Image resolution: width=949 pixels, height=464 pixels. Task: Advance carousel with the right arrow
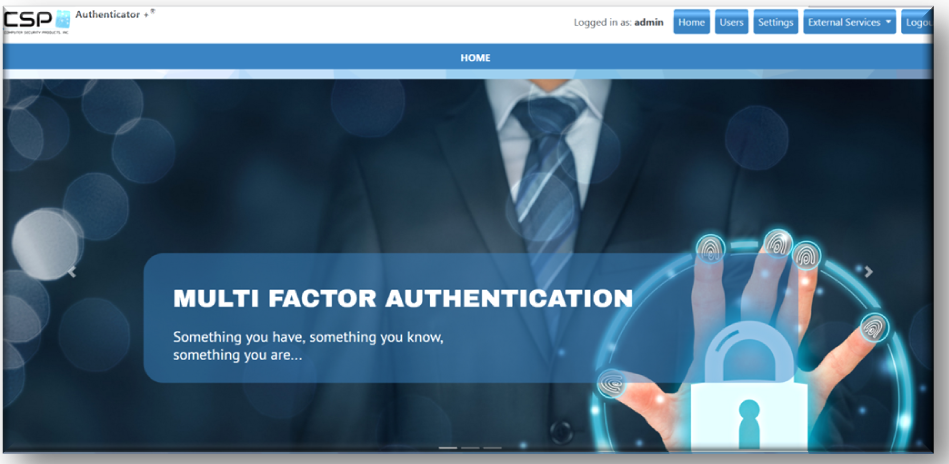[869, 272]
